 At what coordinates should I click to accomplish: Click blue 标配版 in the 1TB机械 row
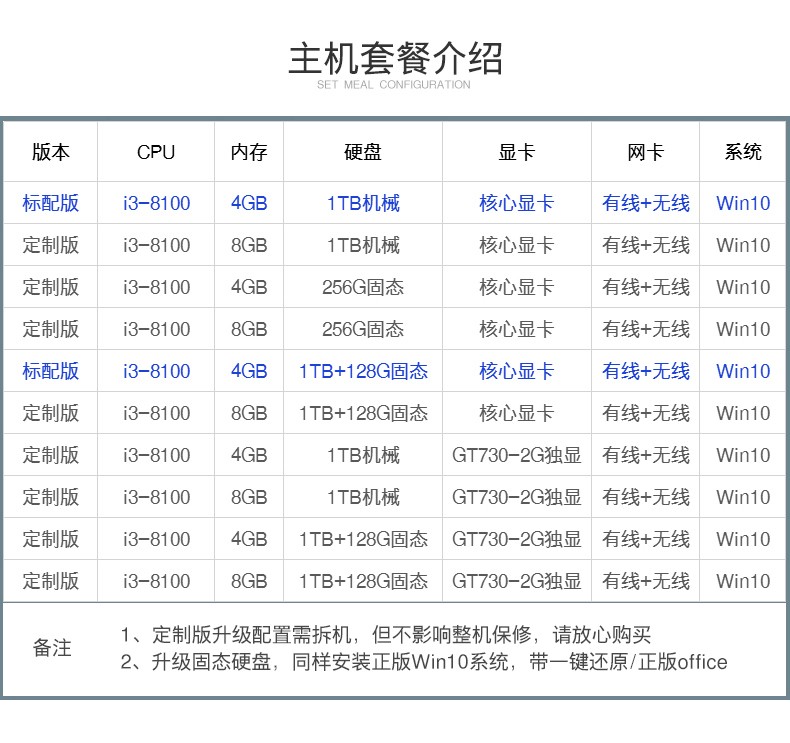tap(50, 203)
